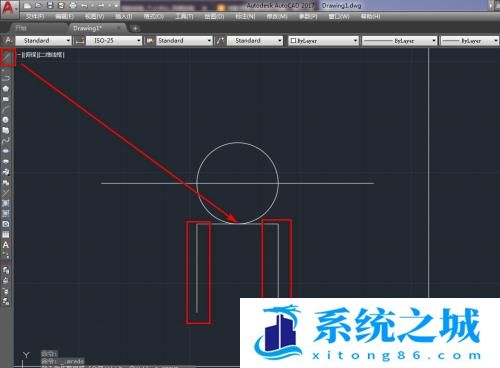Image resolution: width=500 pixels, height=368 pixels.
Task: Select the Spline tool in draw toolbar
Action: coord(6,140)
